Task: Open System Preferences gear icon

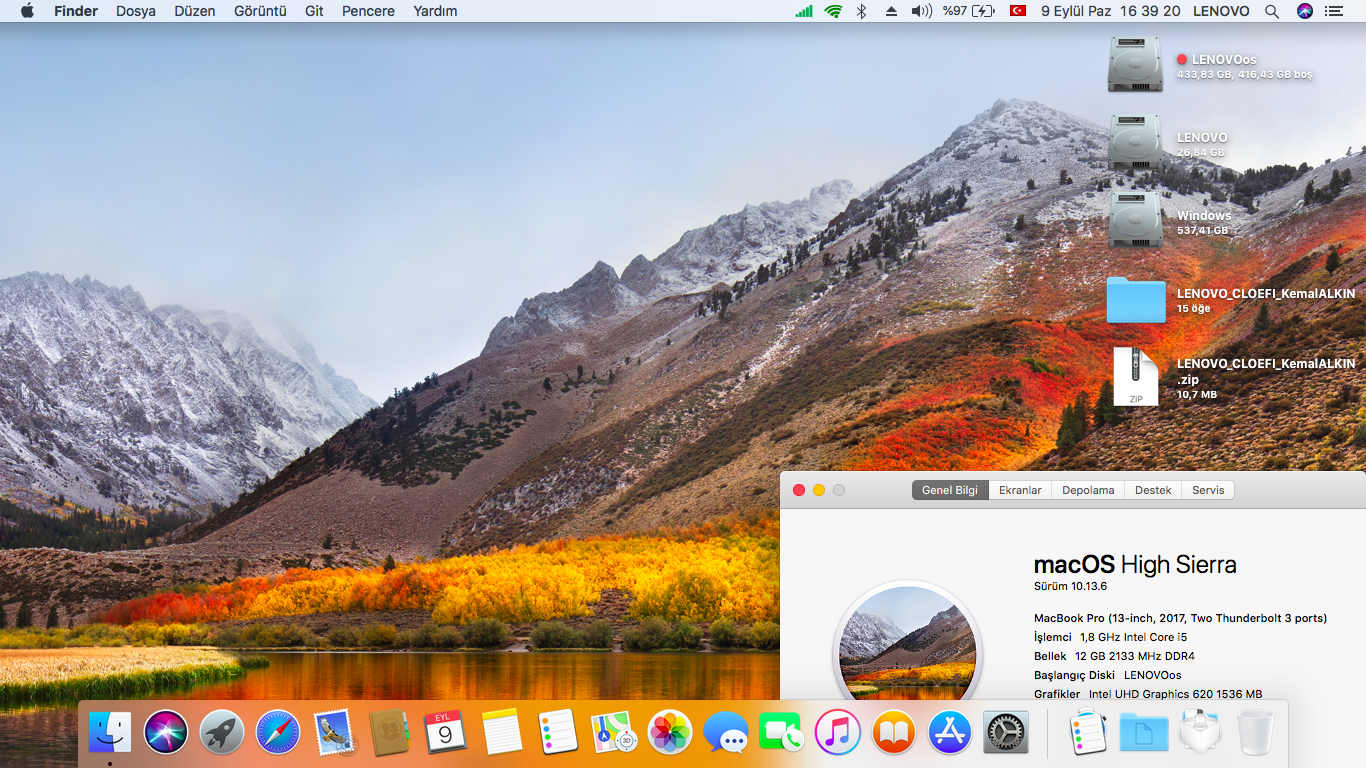Action: [1006, 733]
